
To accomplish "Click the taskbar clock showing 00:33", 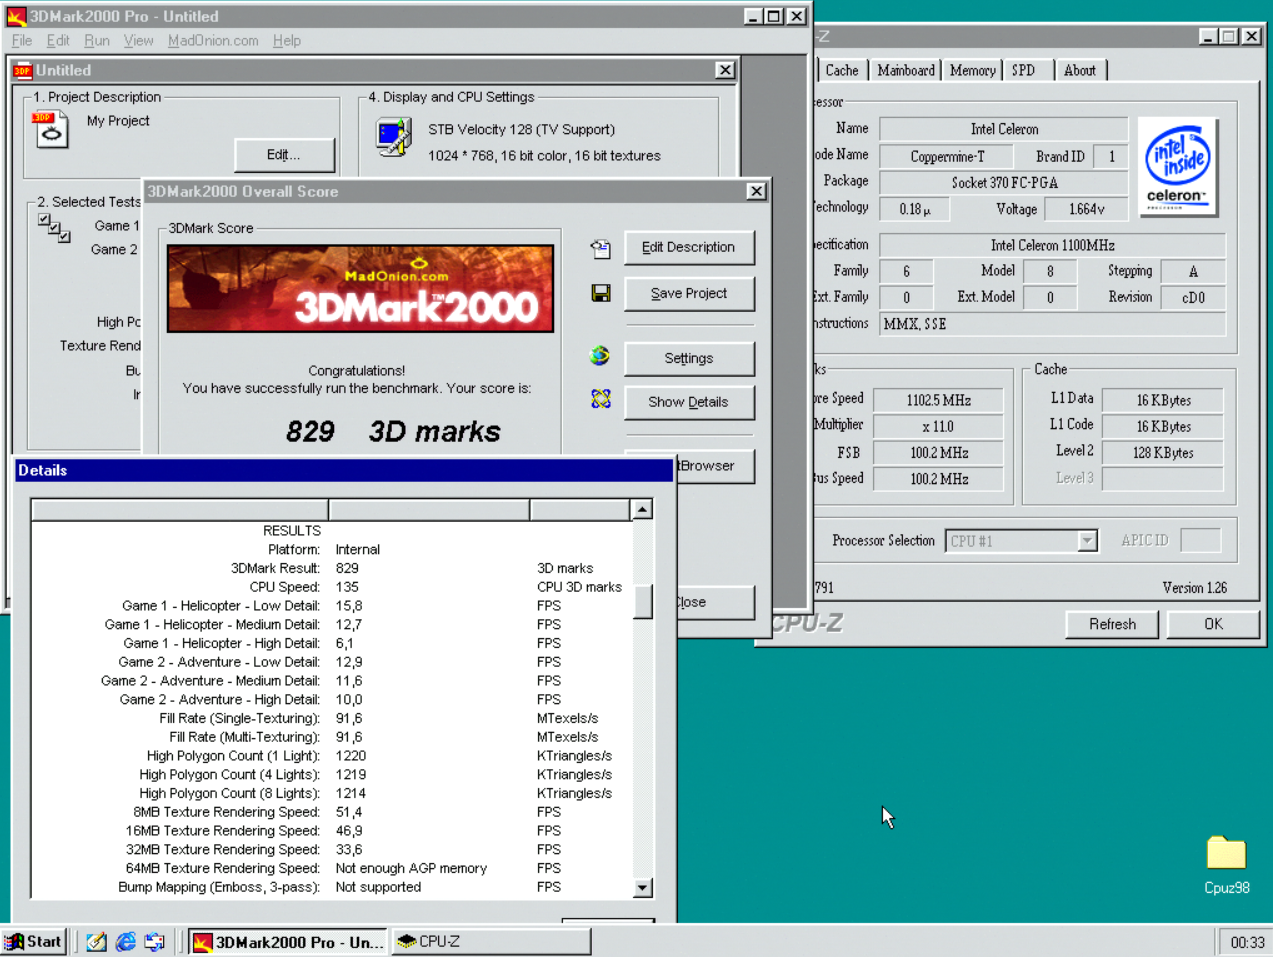I will pyautogui.click(x=1247, y=942).
